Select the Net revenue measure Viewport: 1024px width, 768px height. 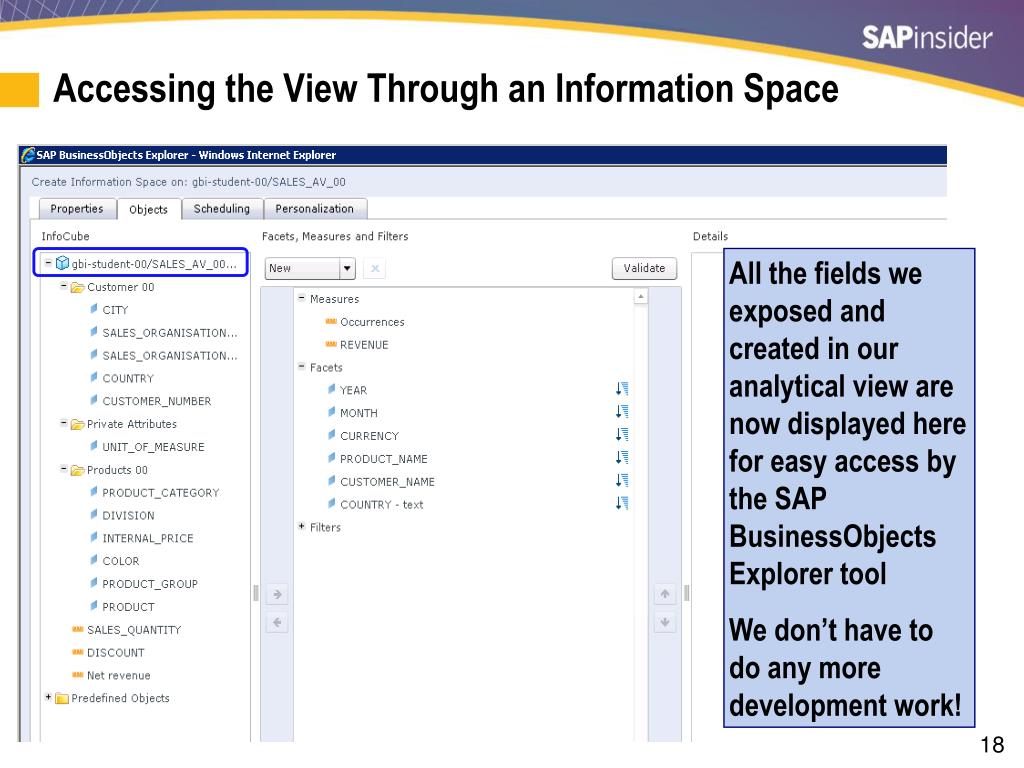[x=118, y=675]
